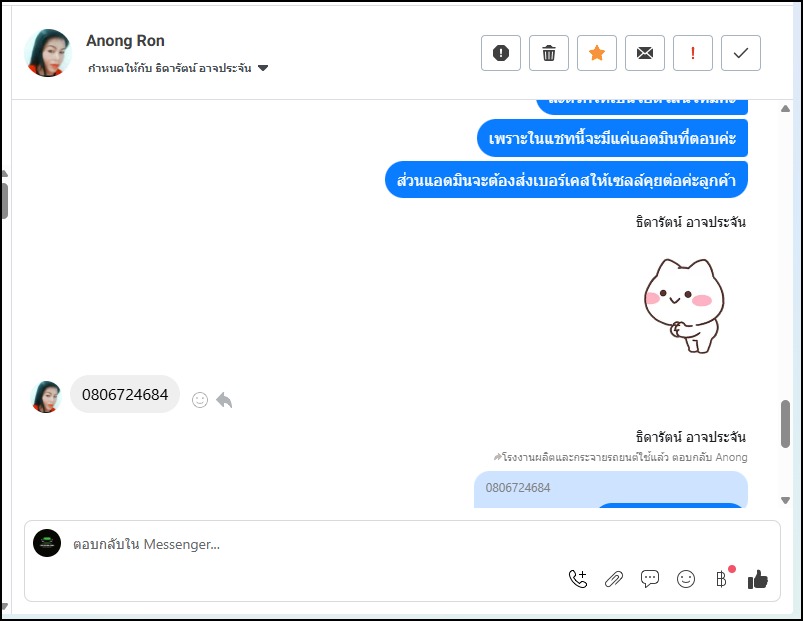Mark conversation as unread with envelope
Viewport: 803px width, 621px height.
645,53
